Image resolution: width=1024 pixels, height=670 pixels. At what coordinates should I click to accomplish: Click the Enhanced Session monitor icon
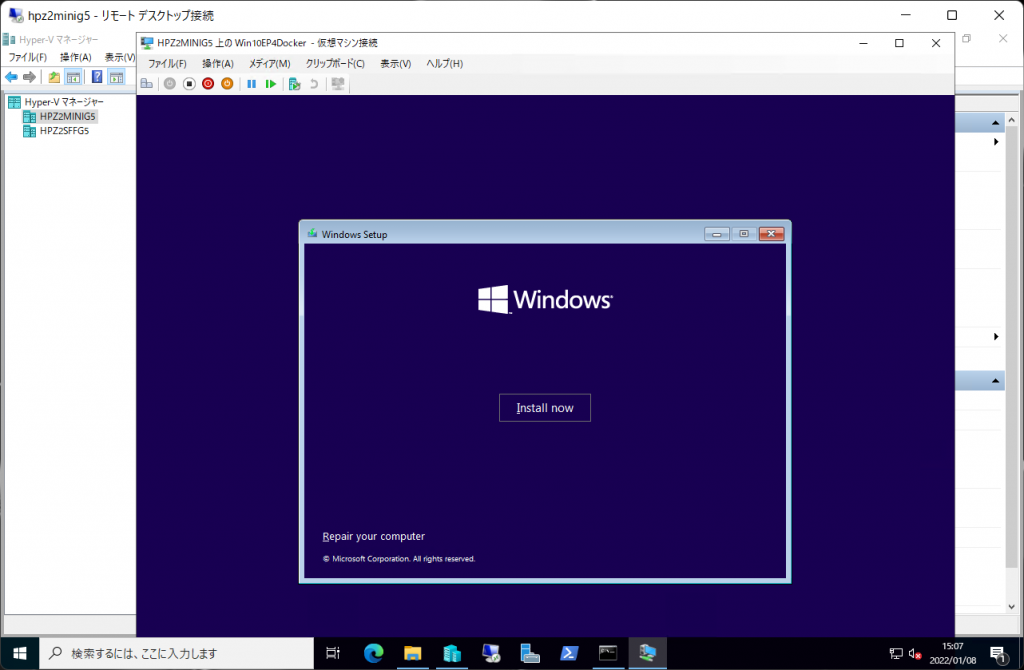[338, 84]
